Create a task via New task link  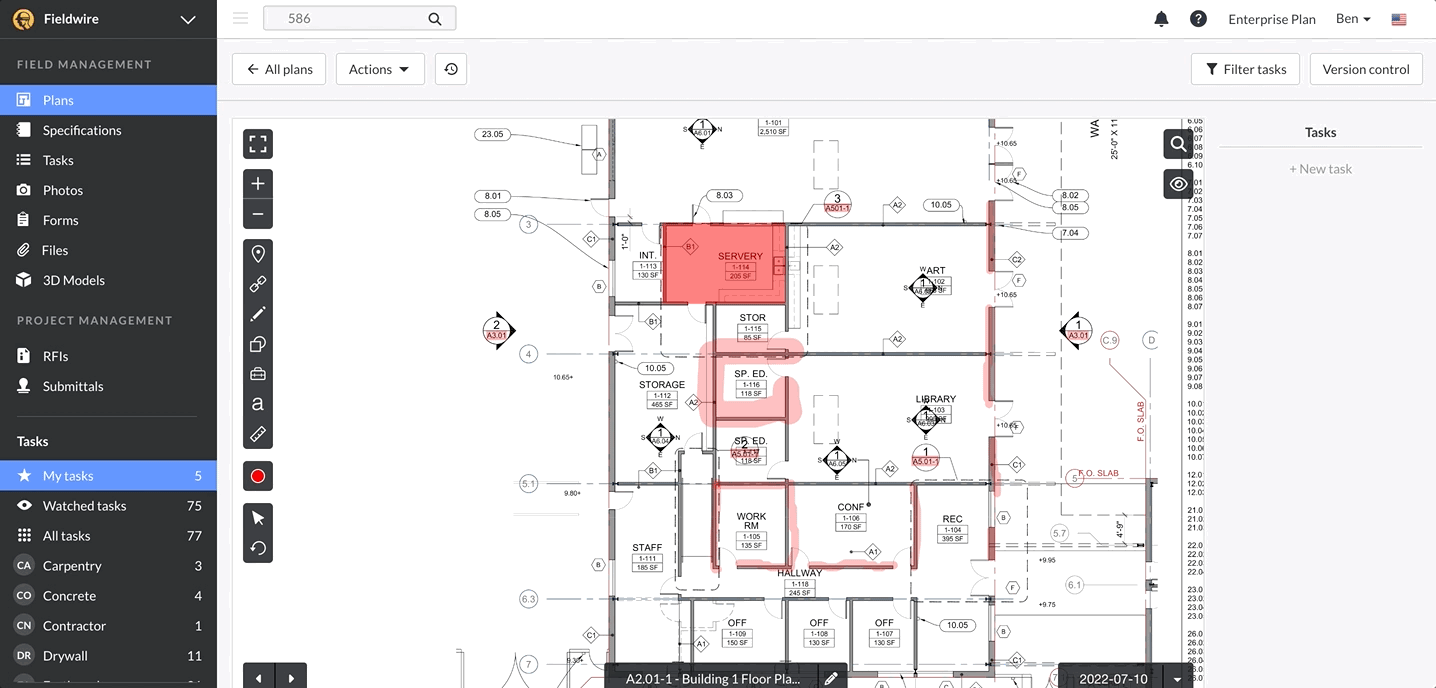coord(1320,168)
